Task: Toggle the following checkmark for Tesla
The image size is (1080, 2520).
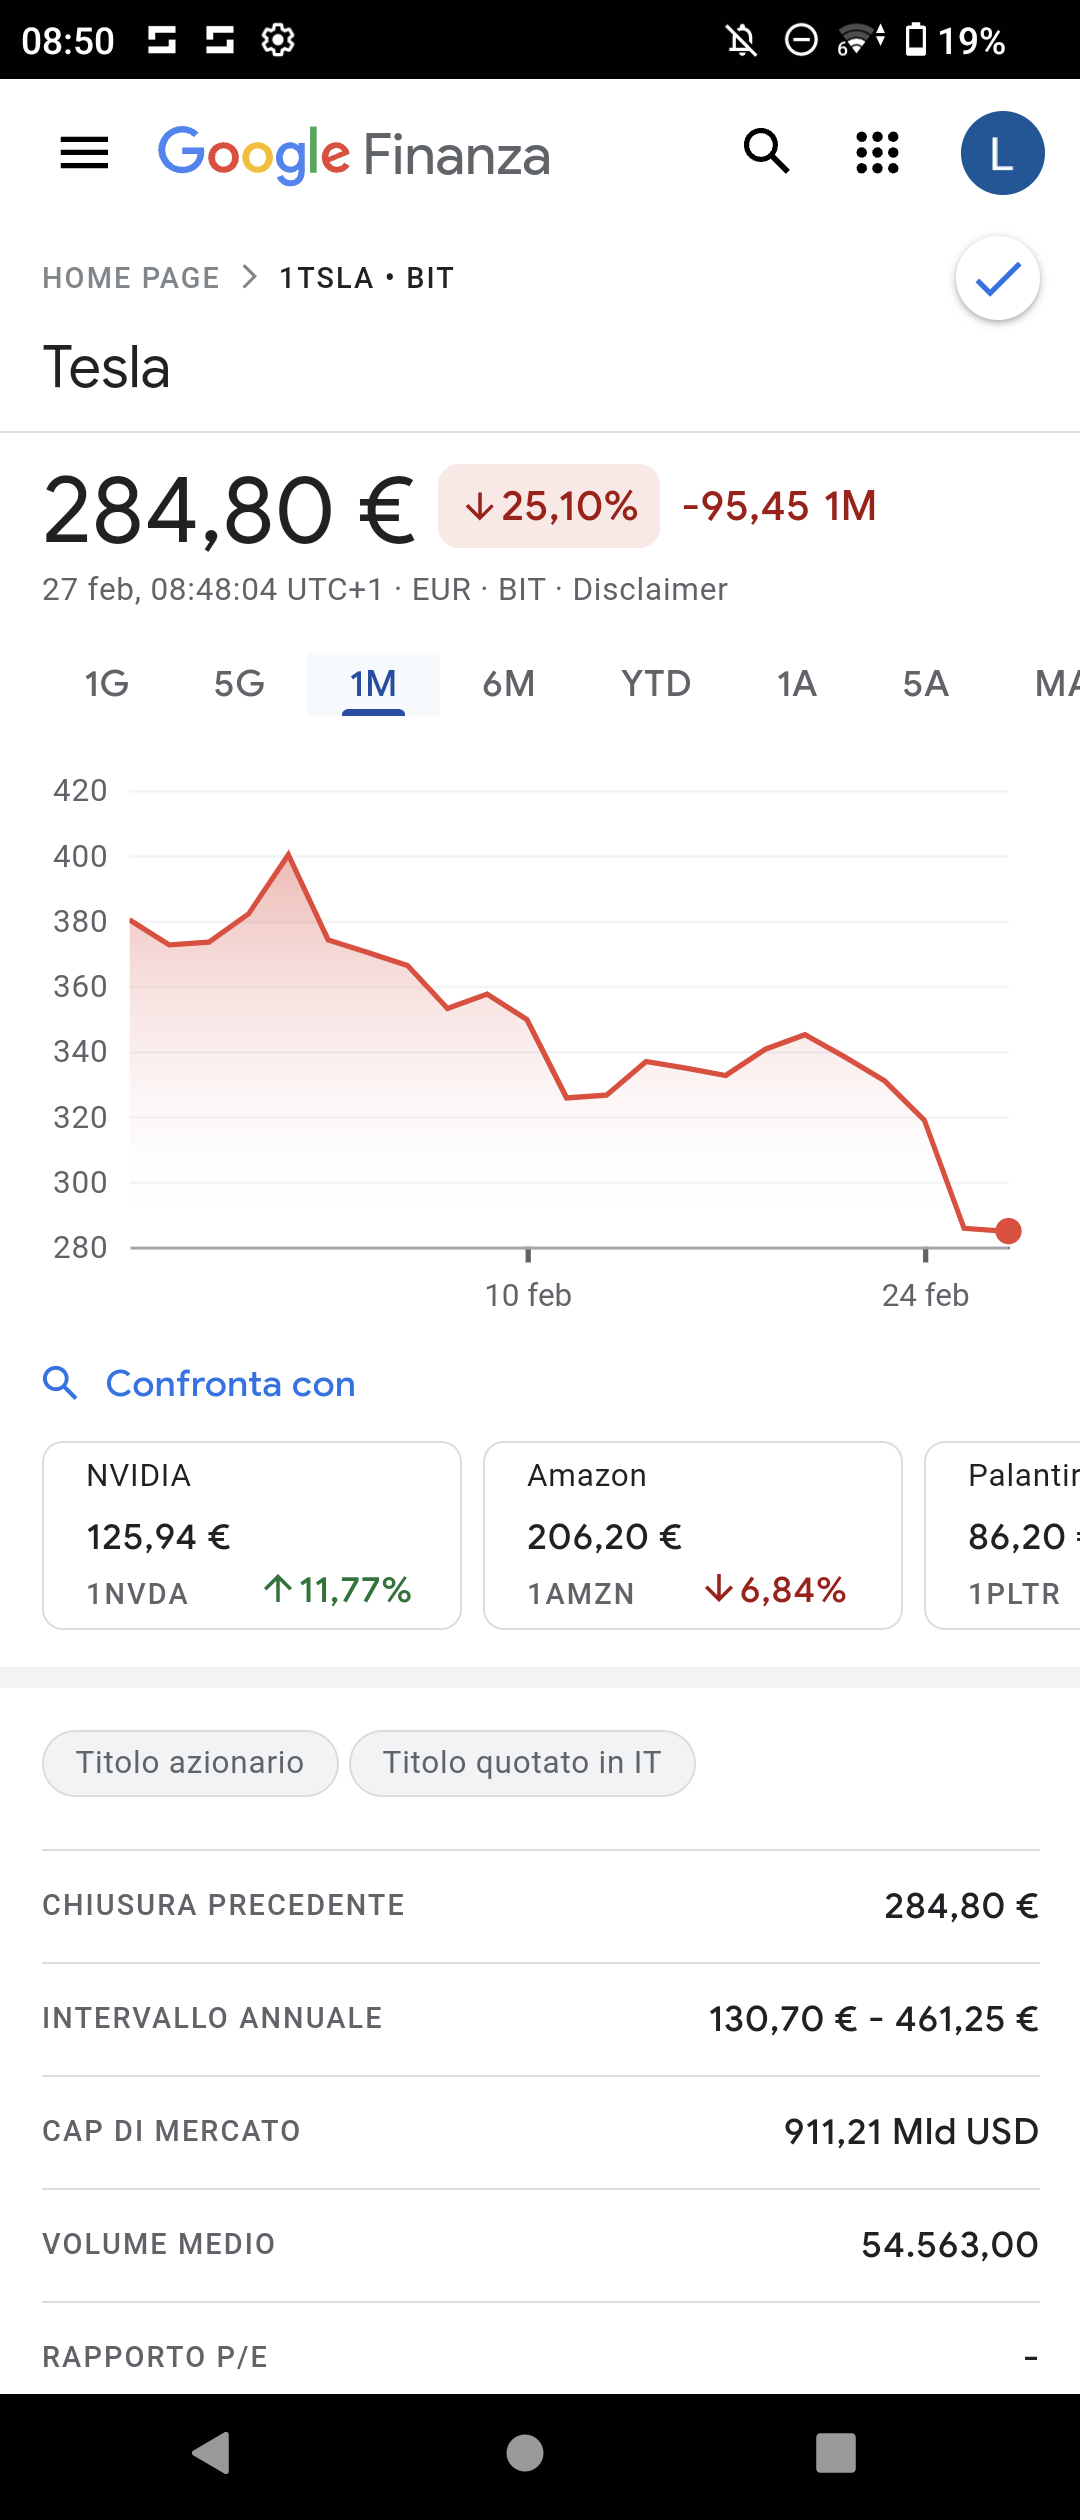Action: click(x=998, y=278)
